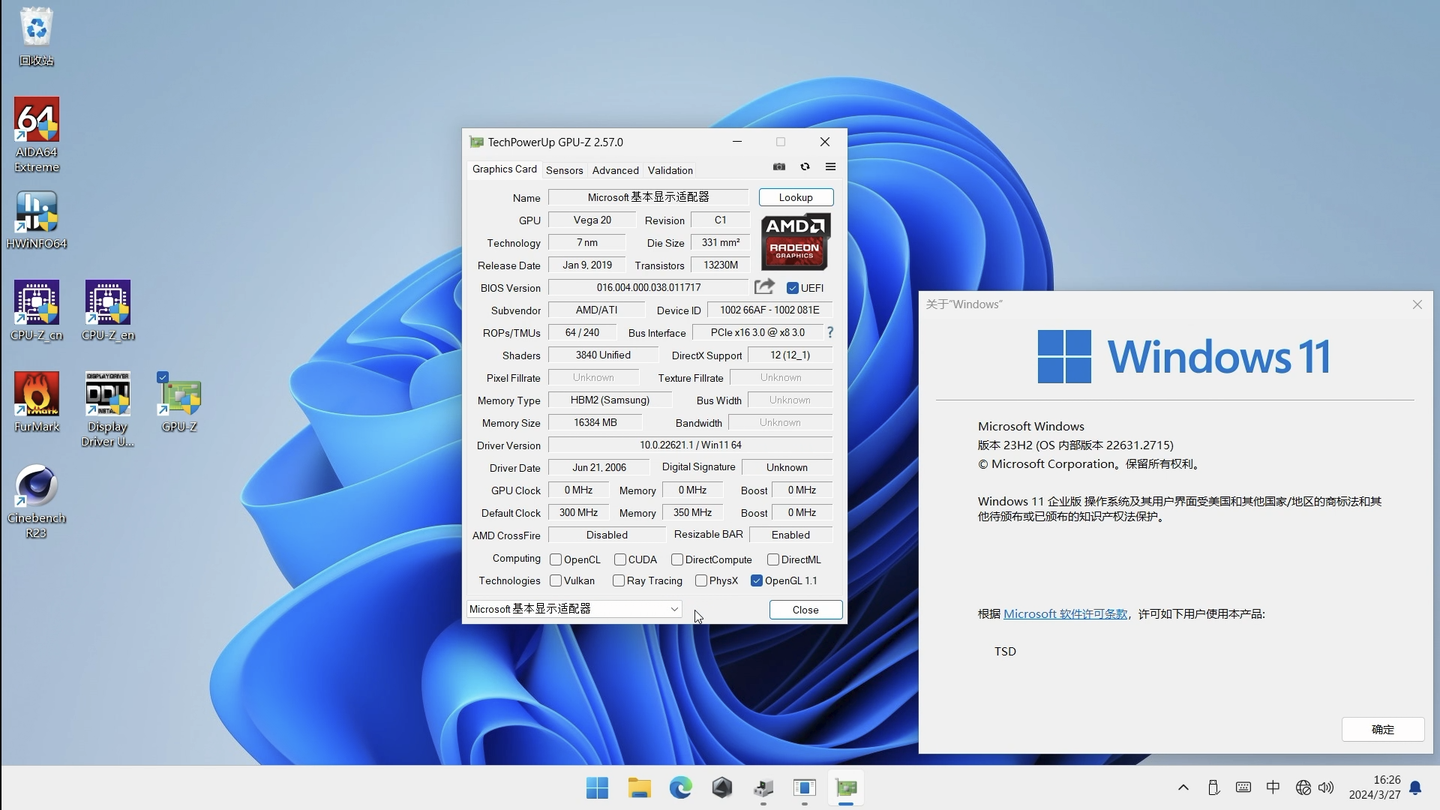Select the FurMark desktop shortcut

[37, 402]
